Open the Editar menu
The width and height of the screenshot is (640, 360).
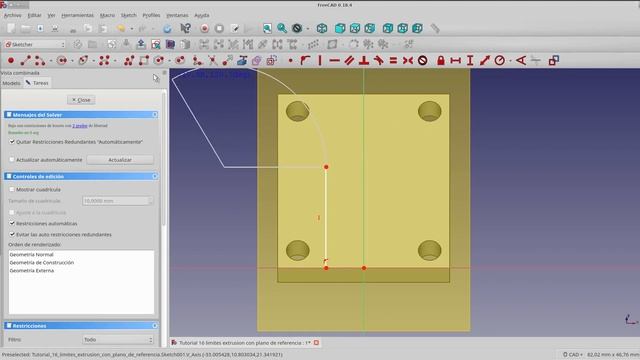pos(34,15)
